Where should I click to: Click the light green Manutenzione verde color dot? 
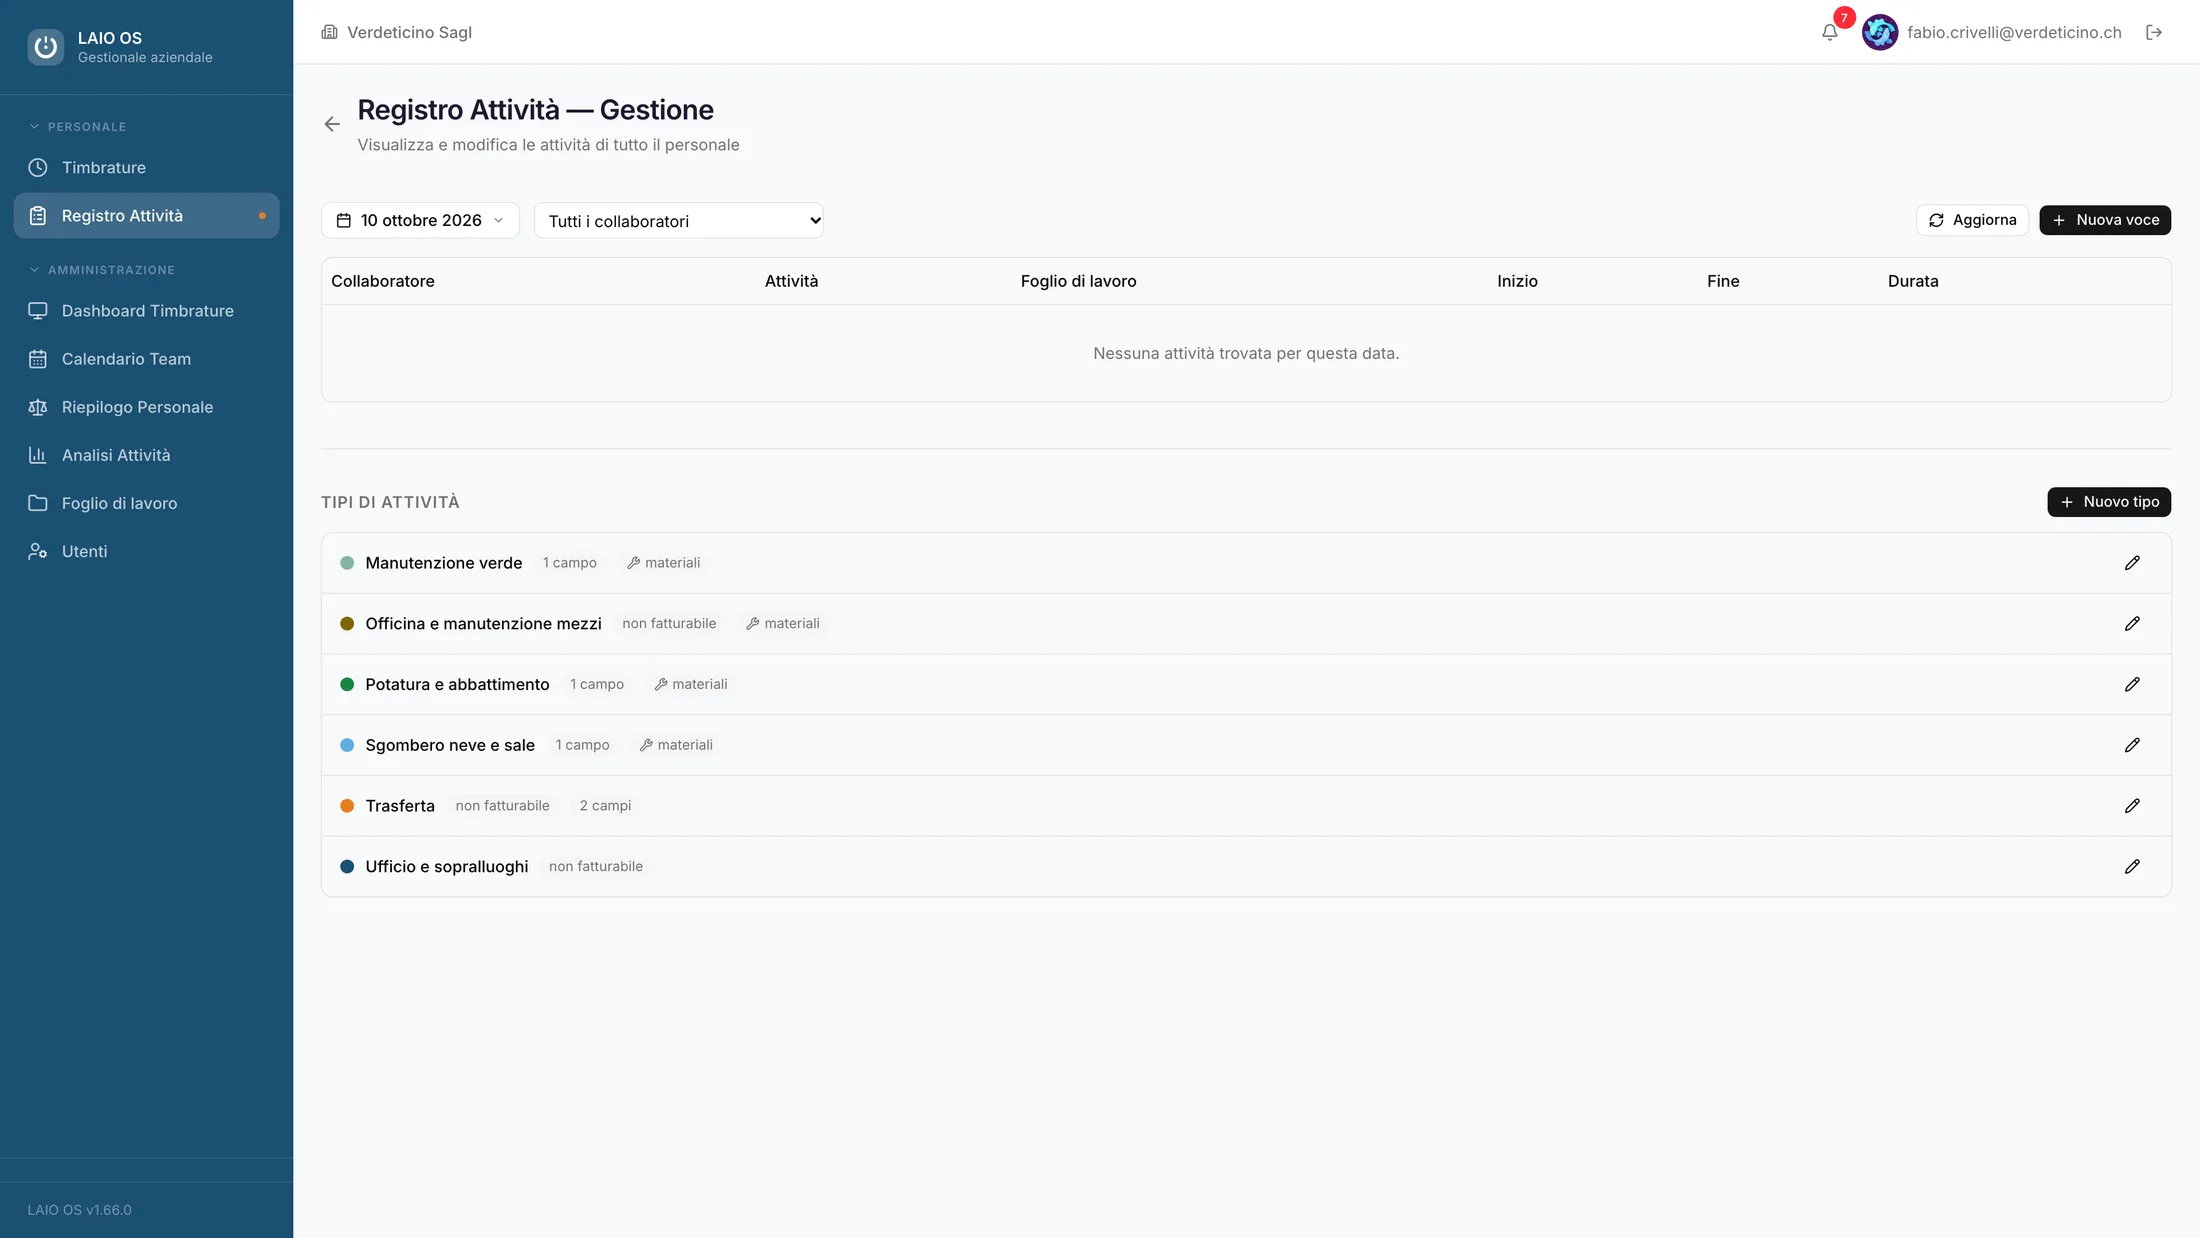coord(347,563)
